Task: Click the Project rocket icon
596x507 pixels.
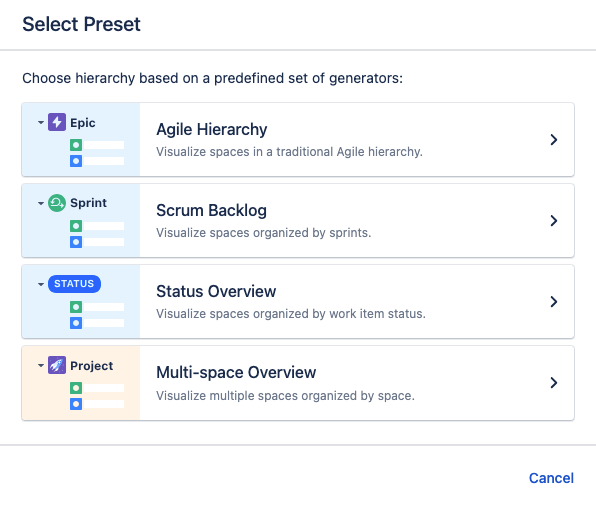Action: pos(57,365)
